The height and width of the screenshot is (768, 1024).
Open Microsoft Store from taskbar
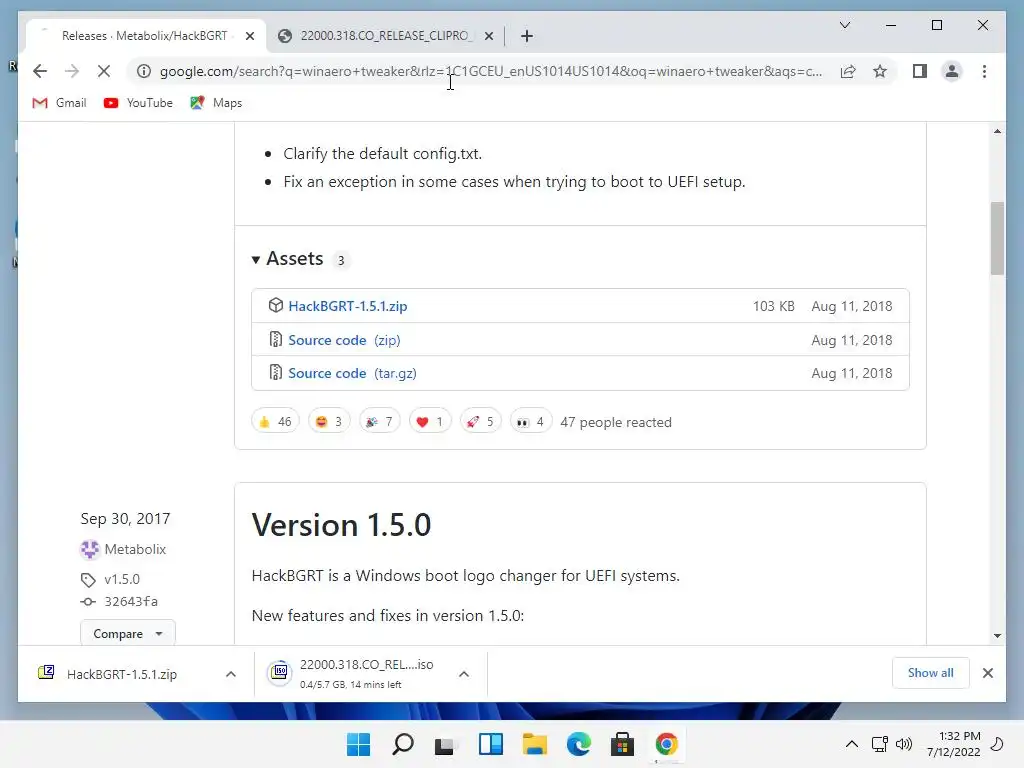622,744
